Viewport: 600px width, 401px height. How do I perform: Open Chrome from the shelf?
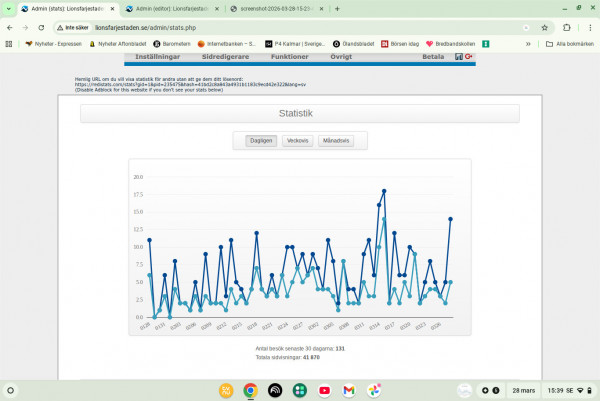click(250, 390)
